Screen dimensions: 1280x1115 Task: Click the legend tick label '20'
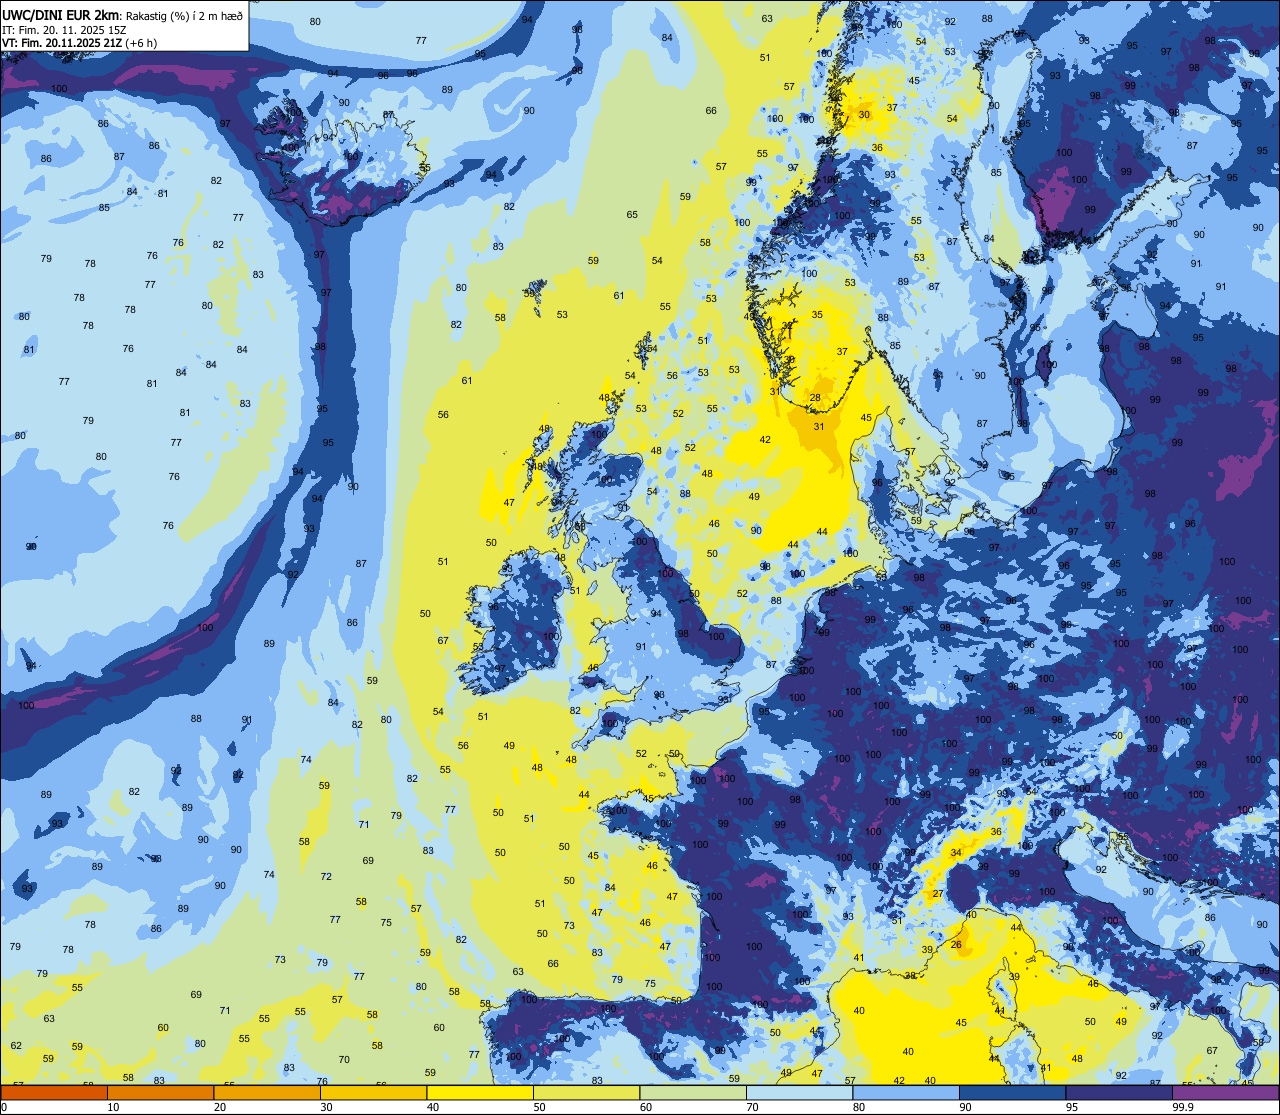[x=220, y=1107]
